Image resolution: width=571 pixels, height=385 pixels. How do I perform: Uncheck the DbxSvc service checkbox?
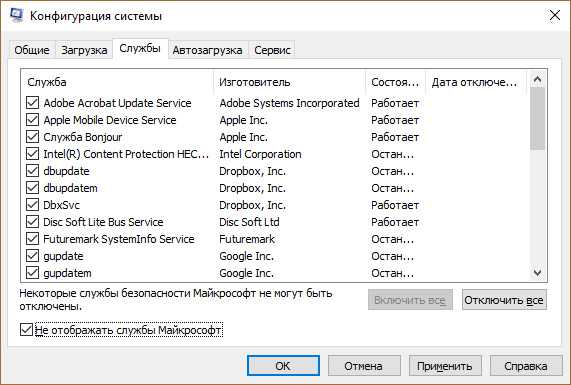(32, 205)
